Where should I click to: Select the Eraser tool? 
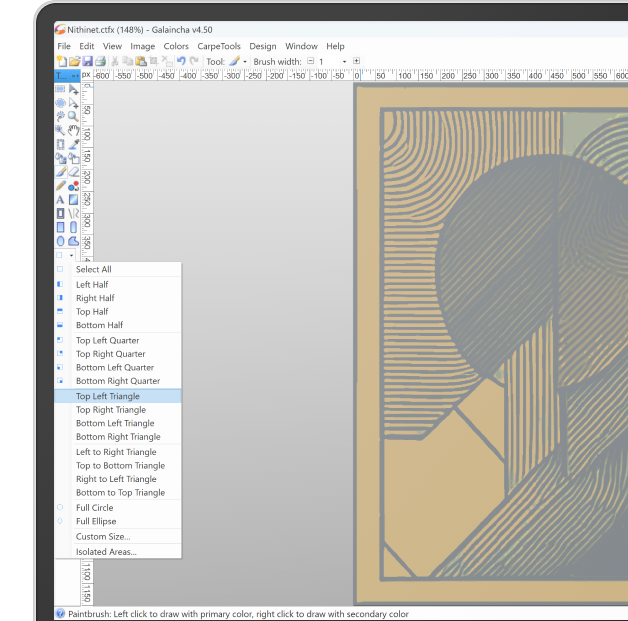coord(73,172)
